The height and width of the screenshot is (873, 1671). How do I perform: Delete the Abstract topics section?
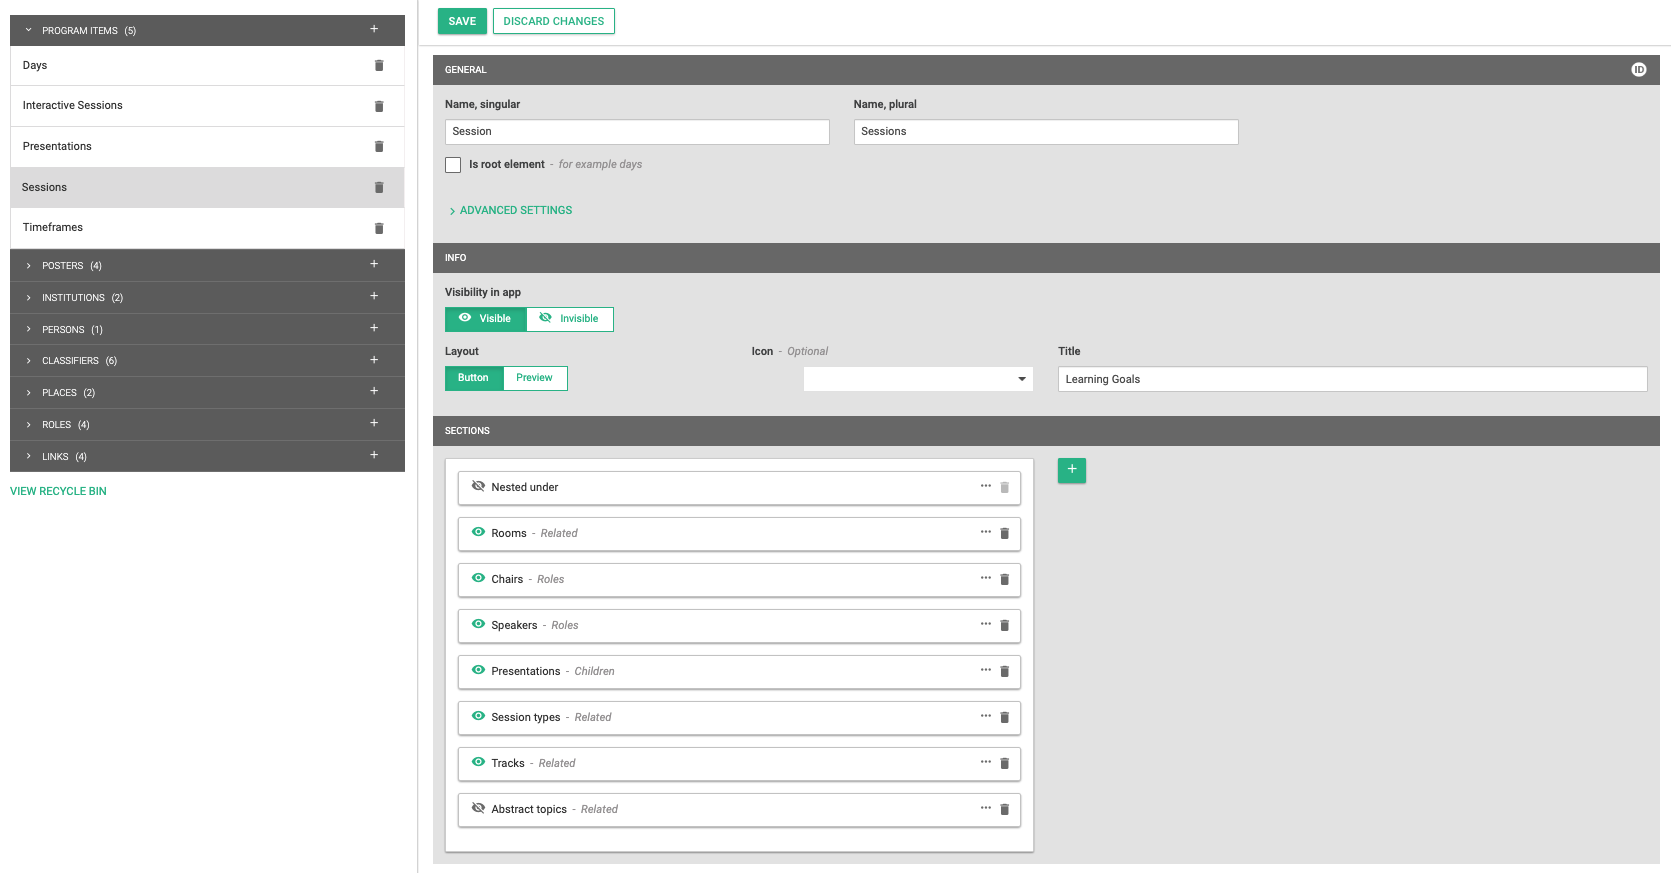click(x=1005, y=810)
